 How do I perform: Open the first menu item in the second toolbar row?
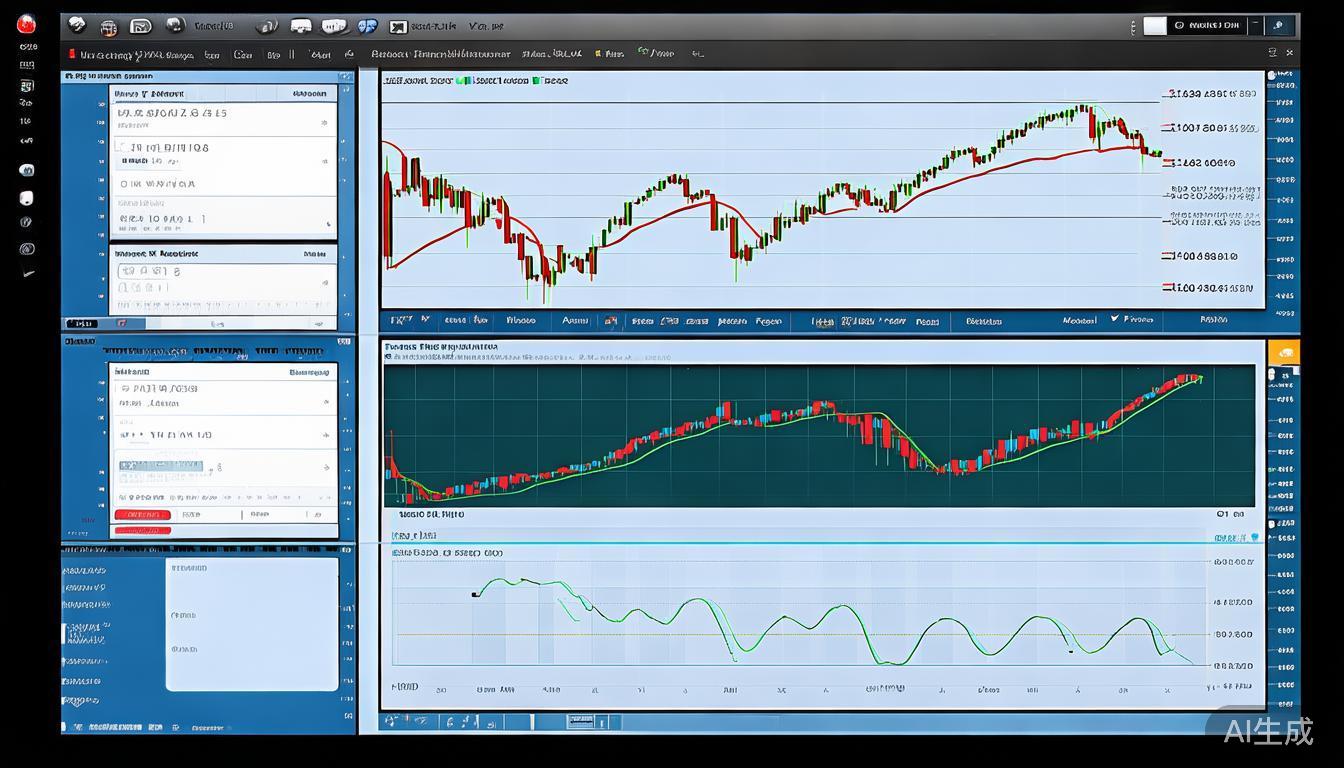pyautogui.click(x=130, y=54)
